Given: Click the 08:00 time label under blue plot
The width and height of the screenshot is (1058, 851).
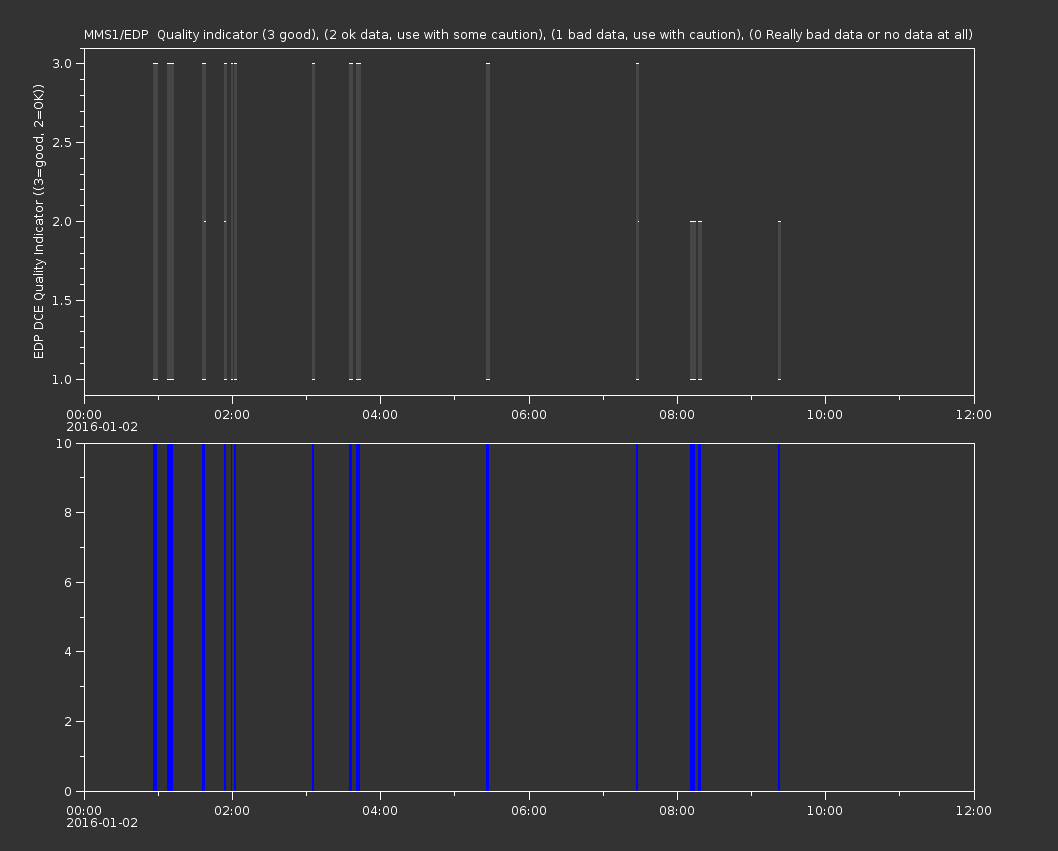Looking at the screenshot, I should point(677,811).
